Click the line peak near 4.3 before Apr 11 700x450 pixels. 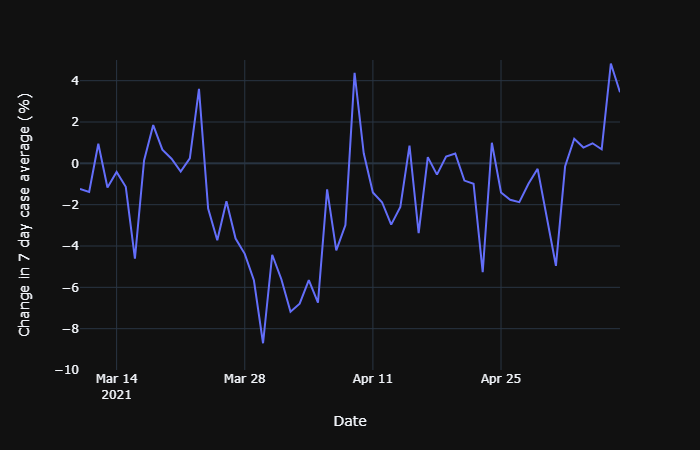click(354, 74)
